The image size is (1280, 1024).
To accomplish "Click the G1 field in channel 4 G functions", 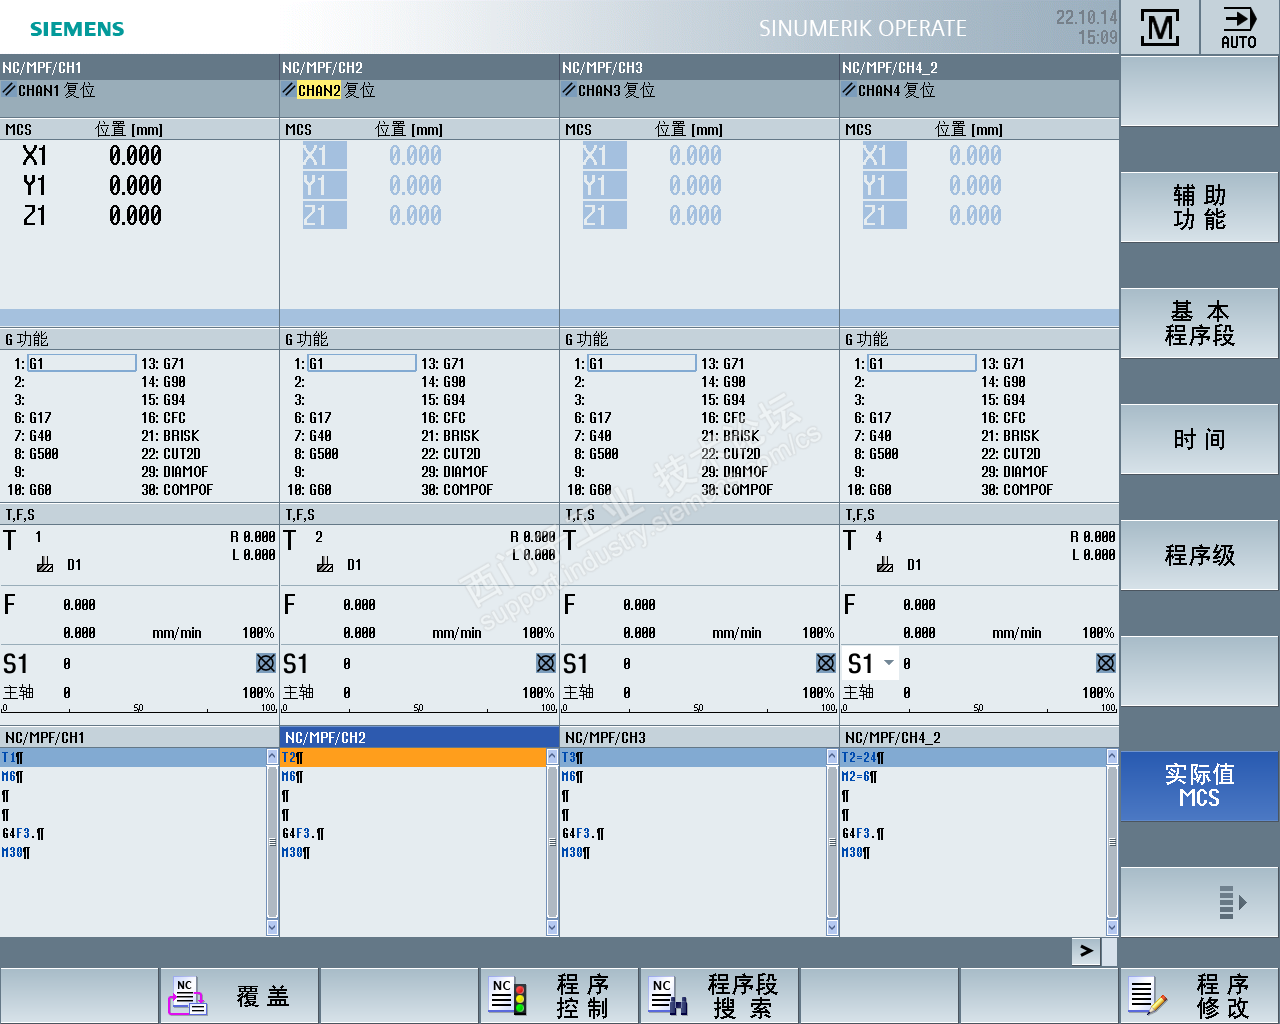I will (x=922, y=363).
